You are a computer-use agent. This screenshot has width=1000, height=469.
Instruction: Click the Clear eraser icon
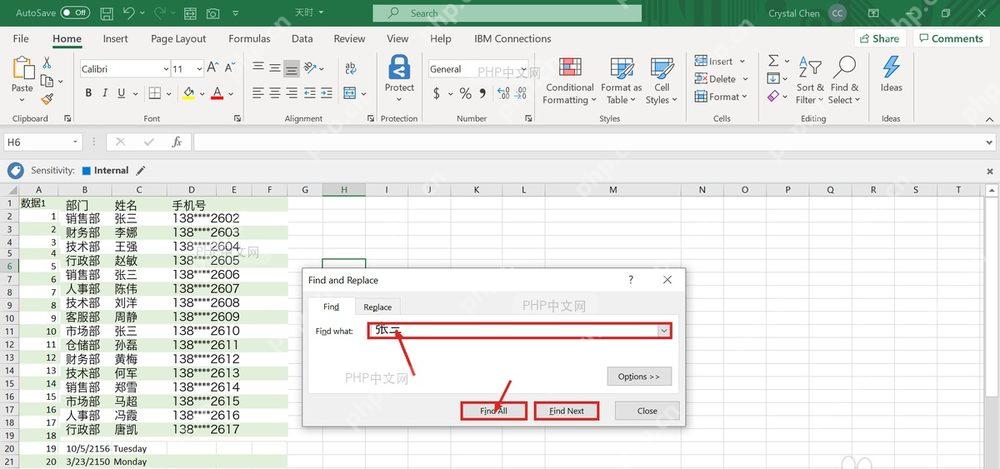point(773,96)
